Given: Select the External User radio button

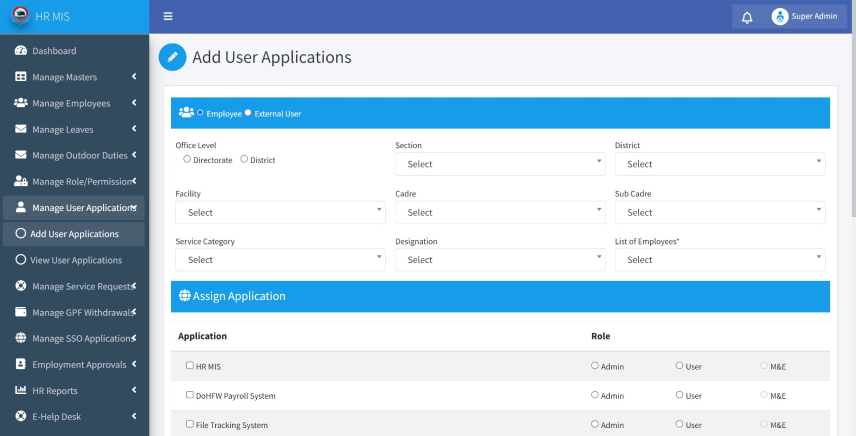Looking at the screenshot, I should click(x=248, y=113).
